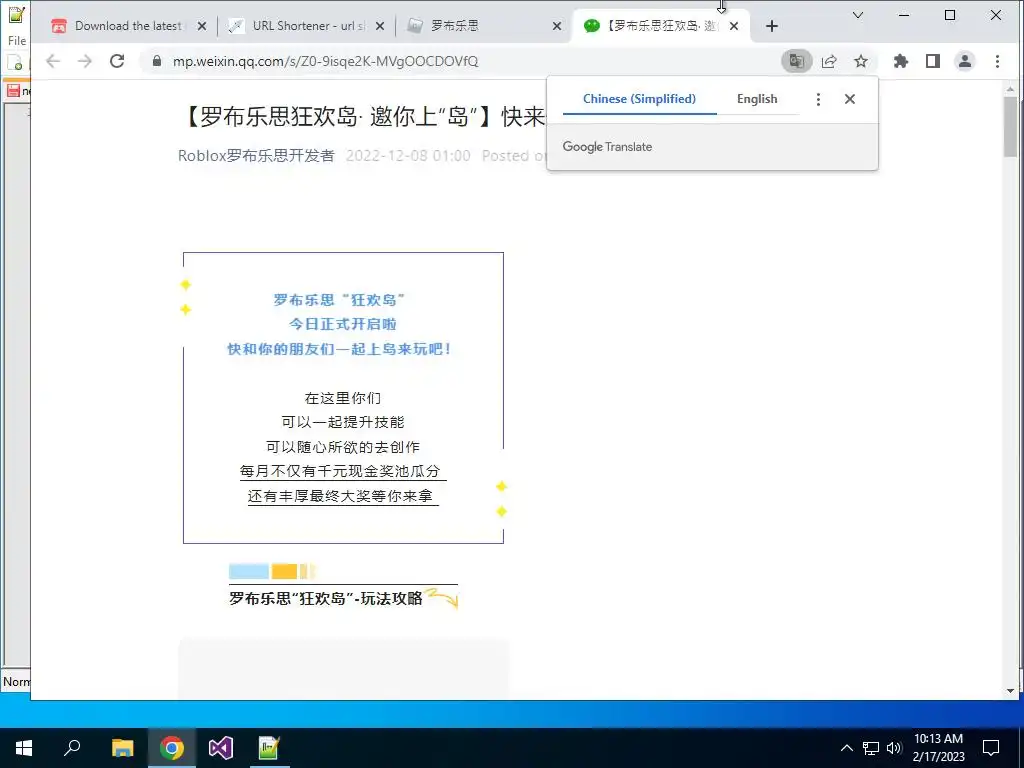Open Chrome's three-dot menu
This screenshot has width=1024, height=768.
(997, 61)
